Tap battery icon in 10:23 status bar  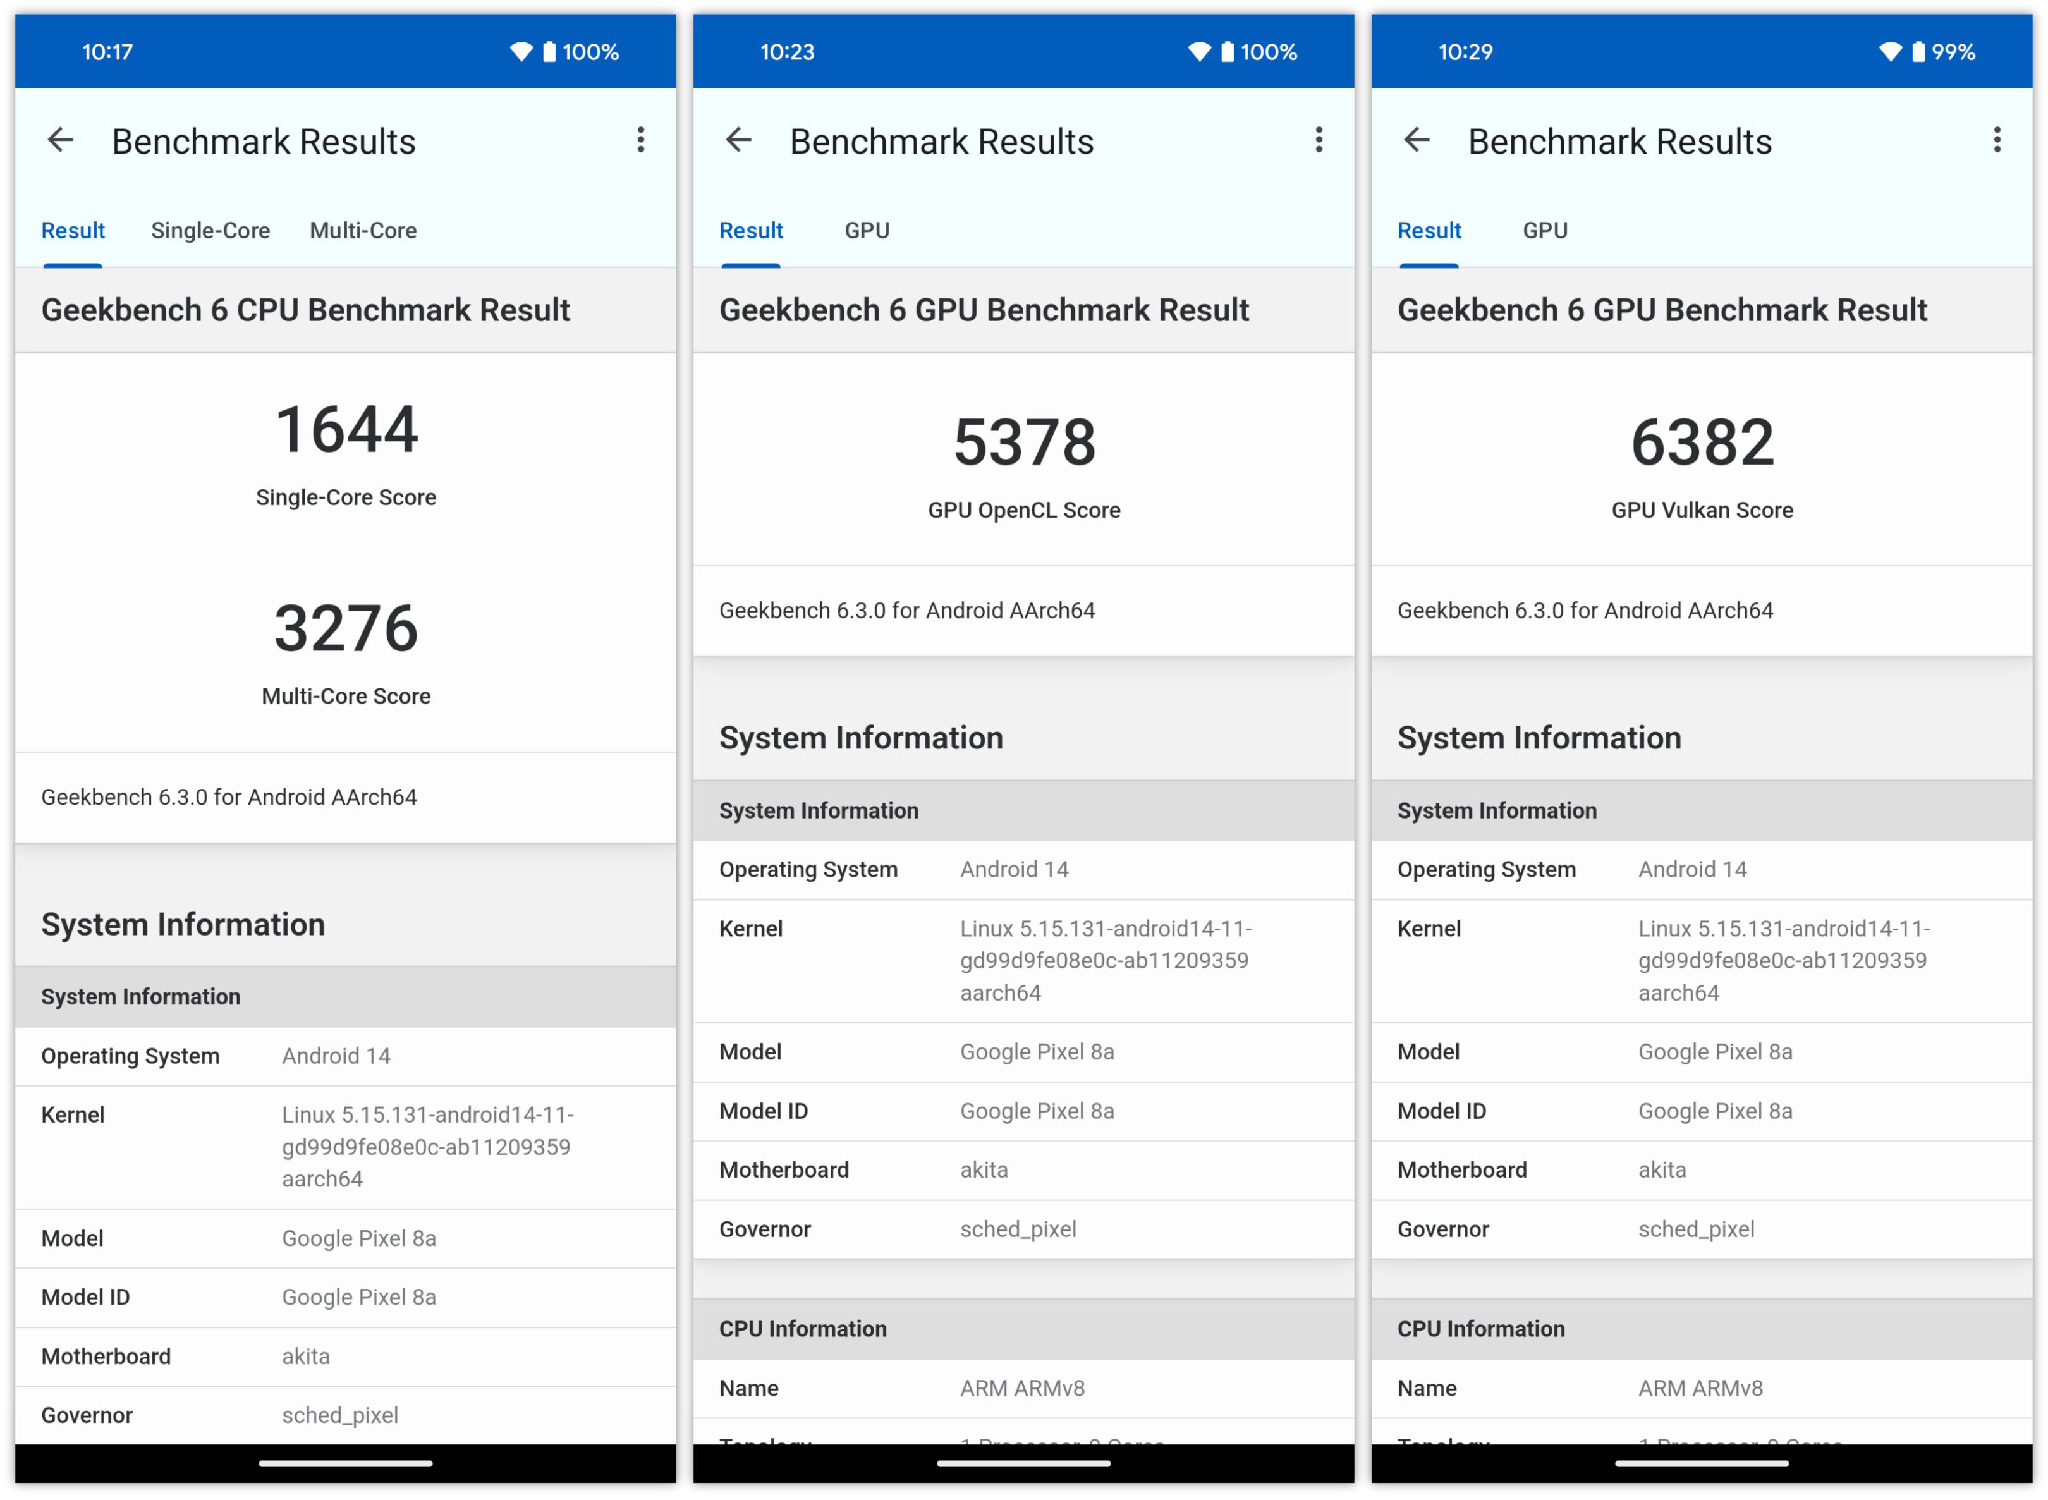tap(1227, 52)
